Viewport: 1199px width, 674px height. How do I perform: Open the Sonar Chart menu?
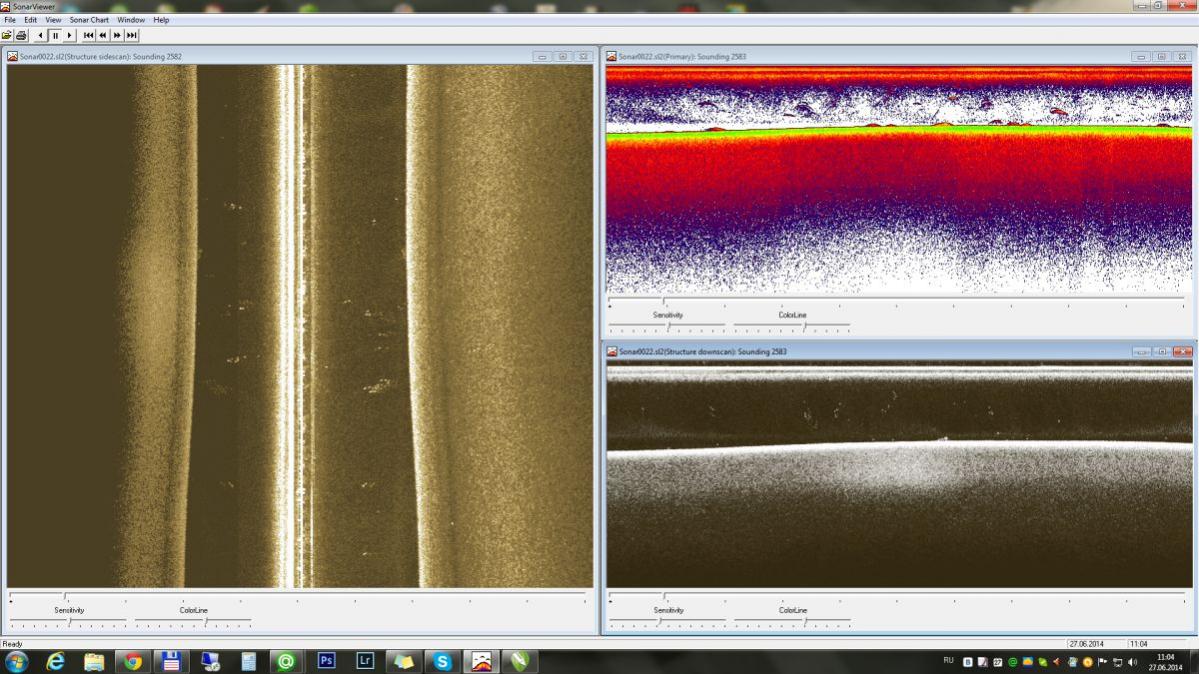pos(89,20)
